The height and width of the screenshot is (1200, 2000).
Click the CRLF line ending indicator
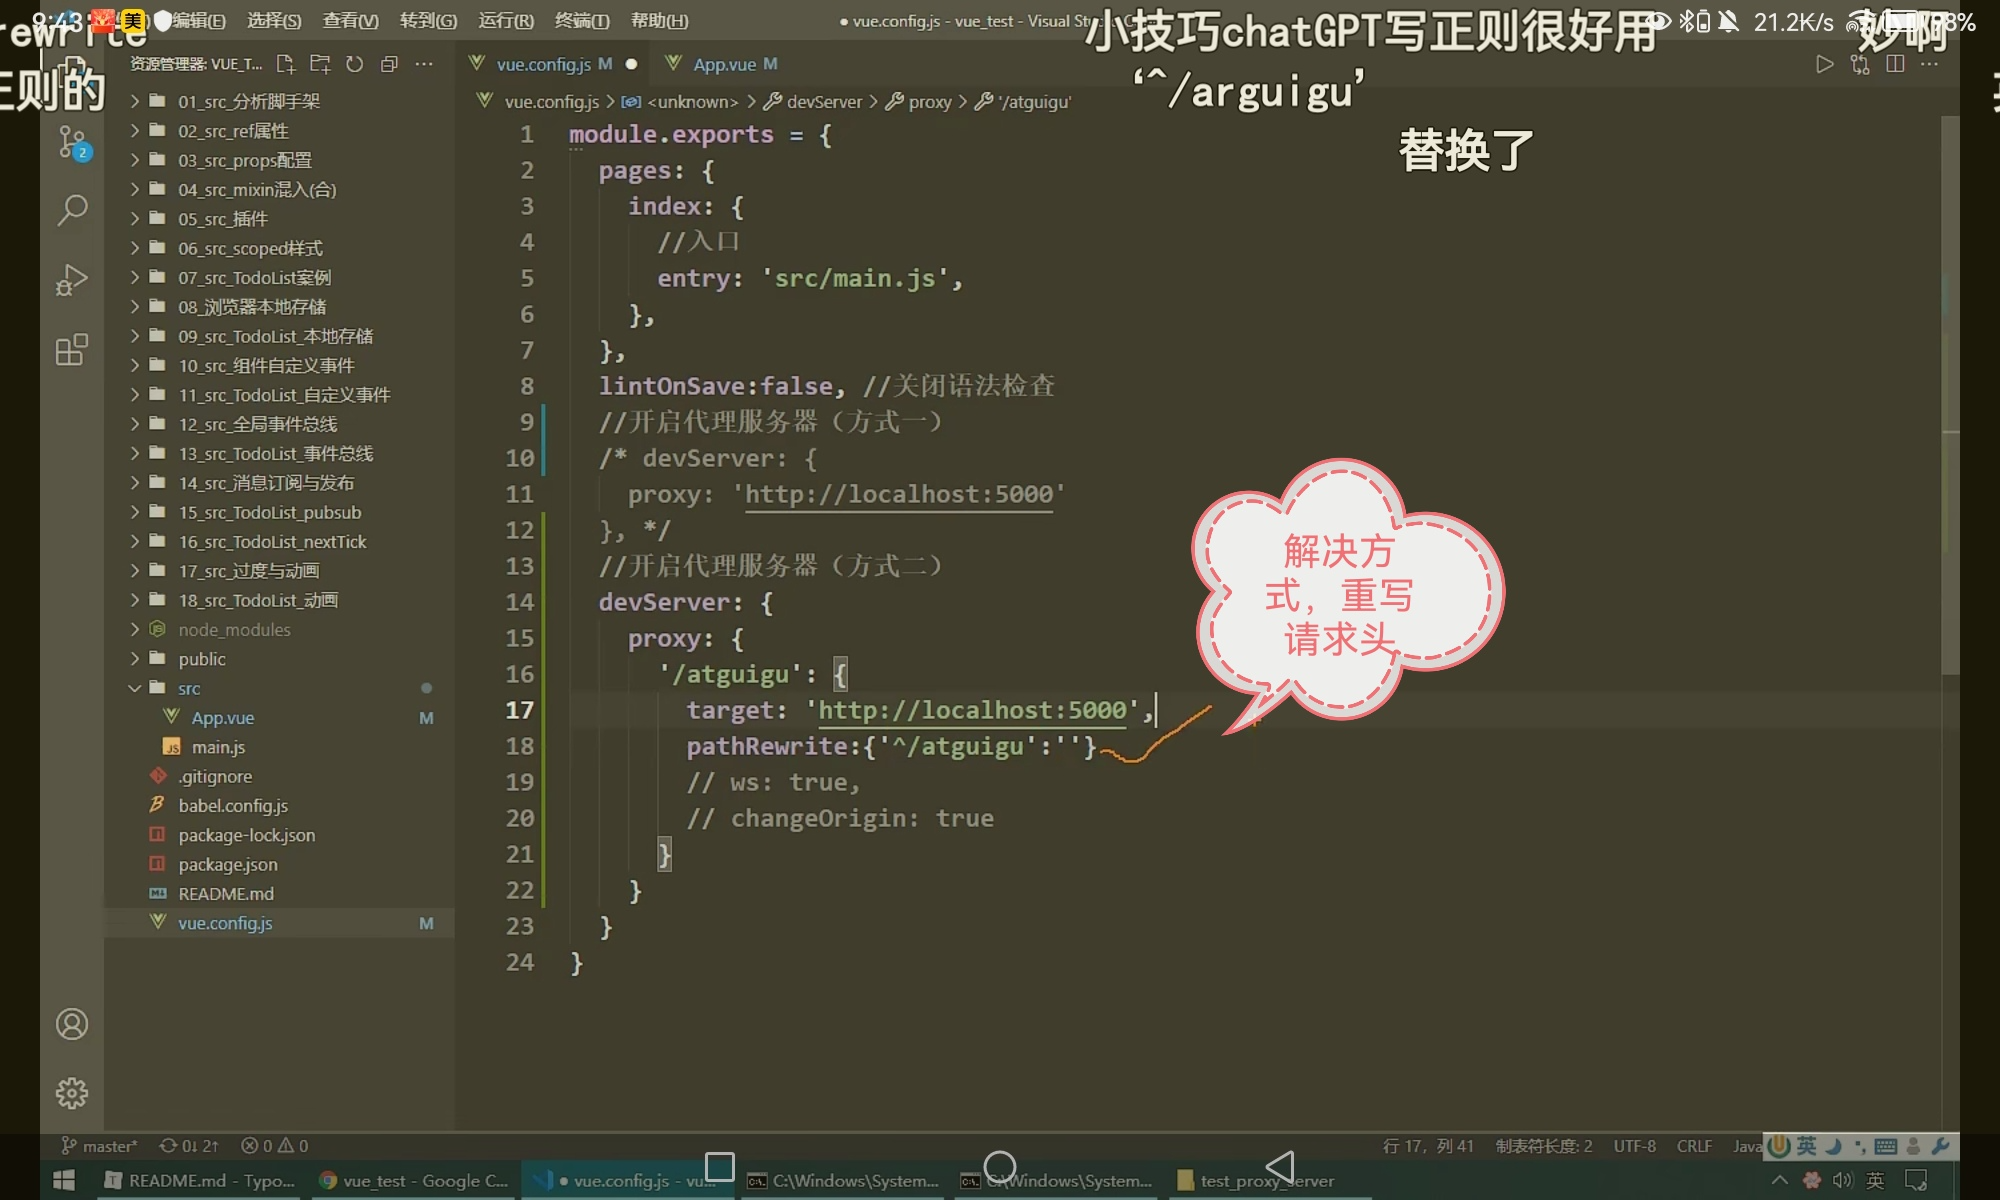point(1693,1146)
